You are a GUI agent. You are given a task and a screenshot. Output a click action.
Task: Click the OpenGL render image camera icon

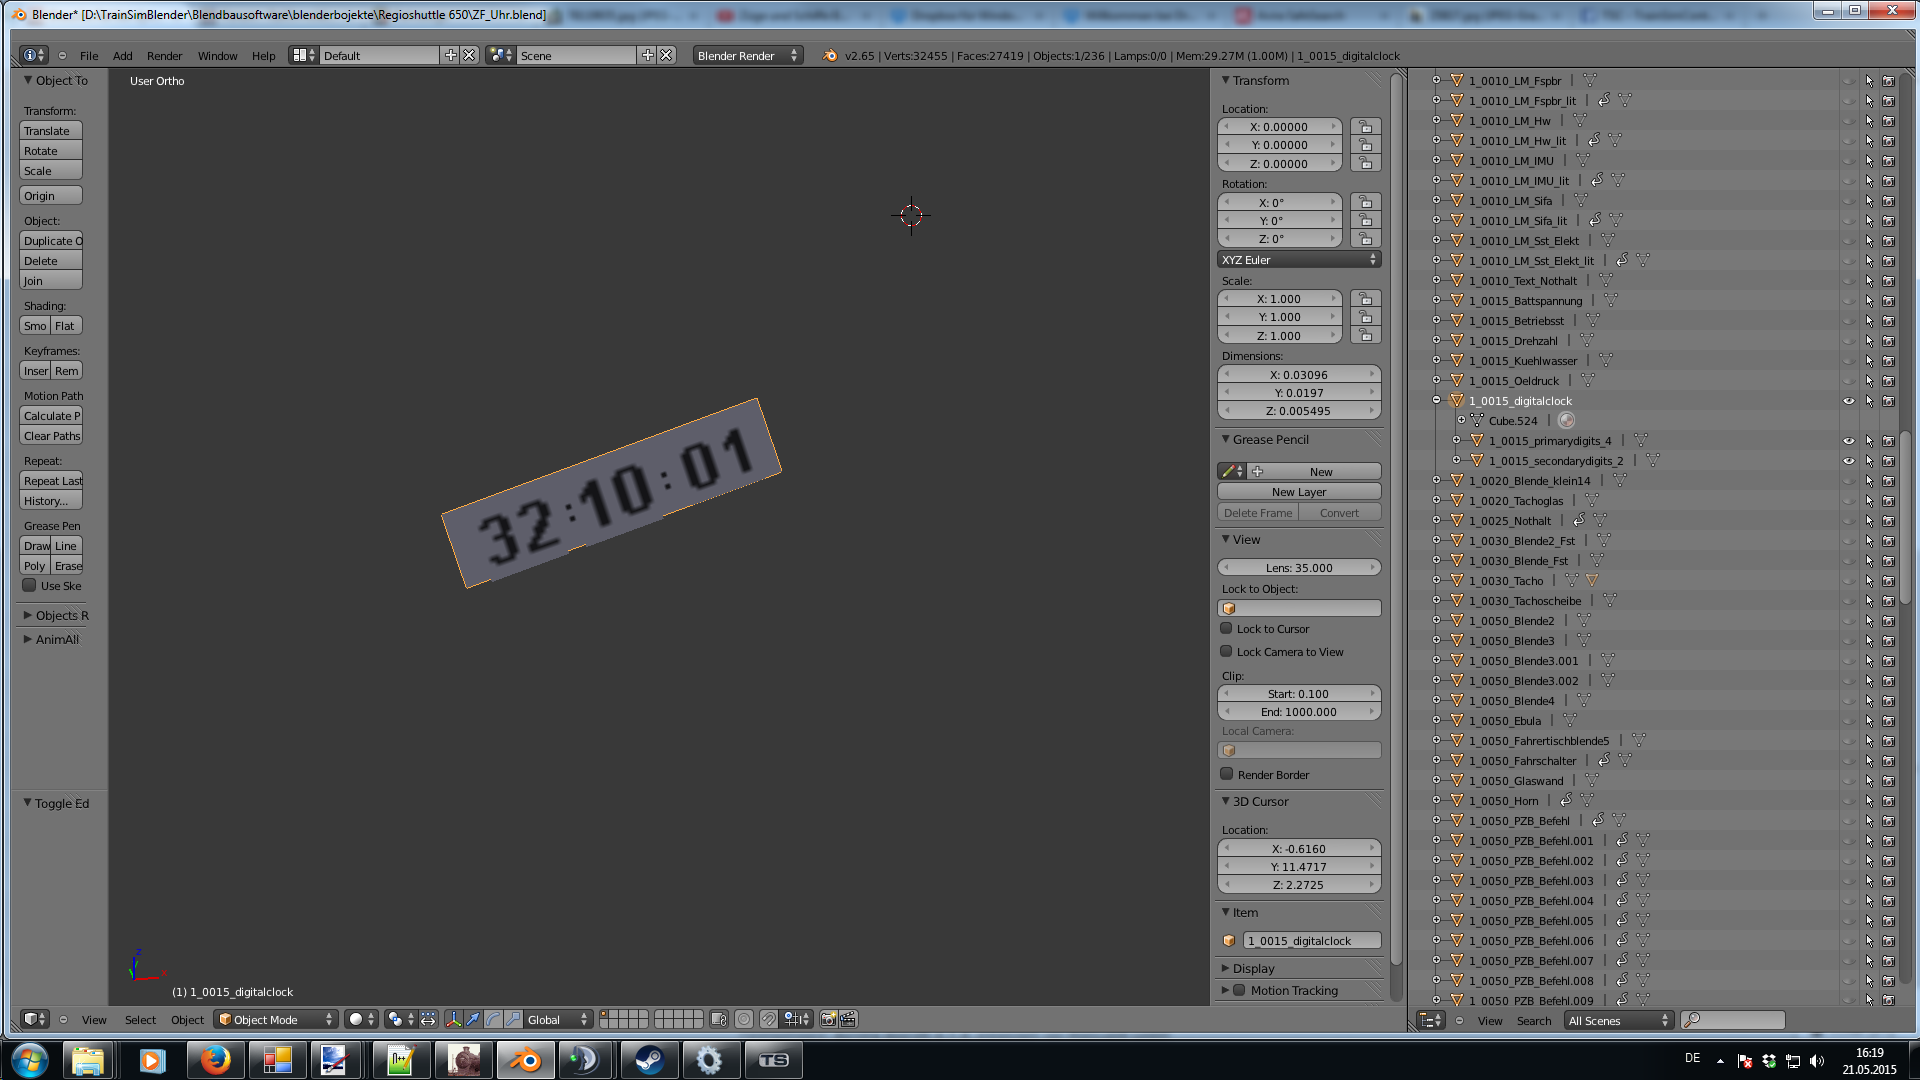point(828,1019)
